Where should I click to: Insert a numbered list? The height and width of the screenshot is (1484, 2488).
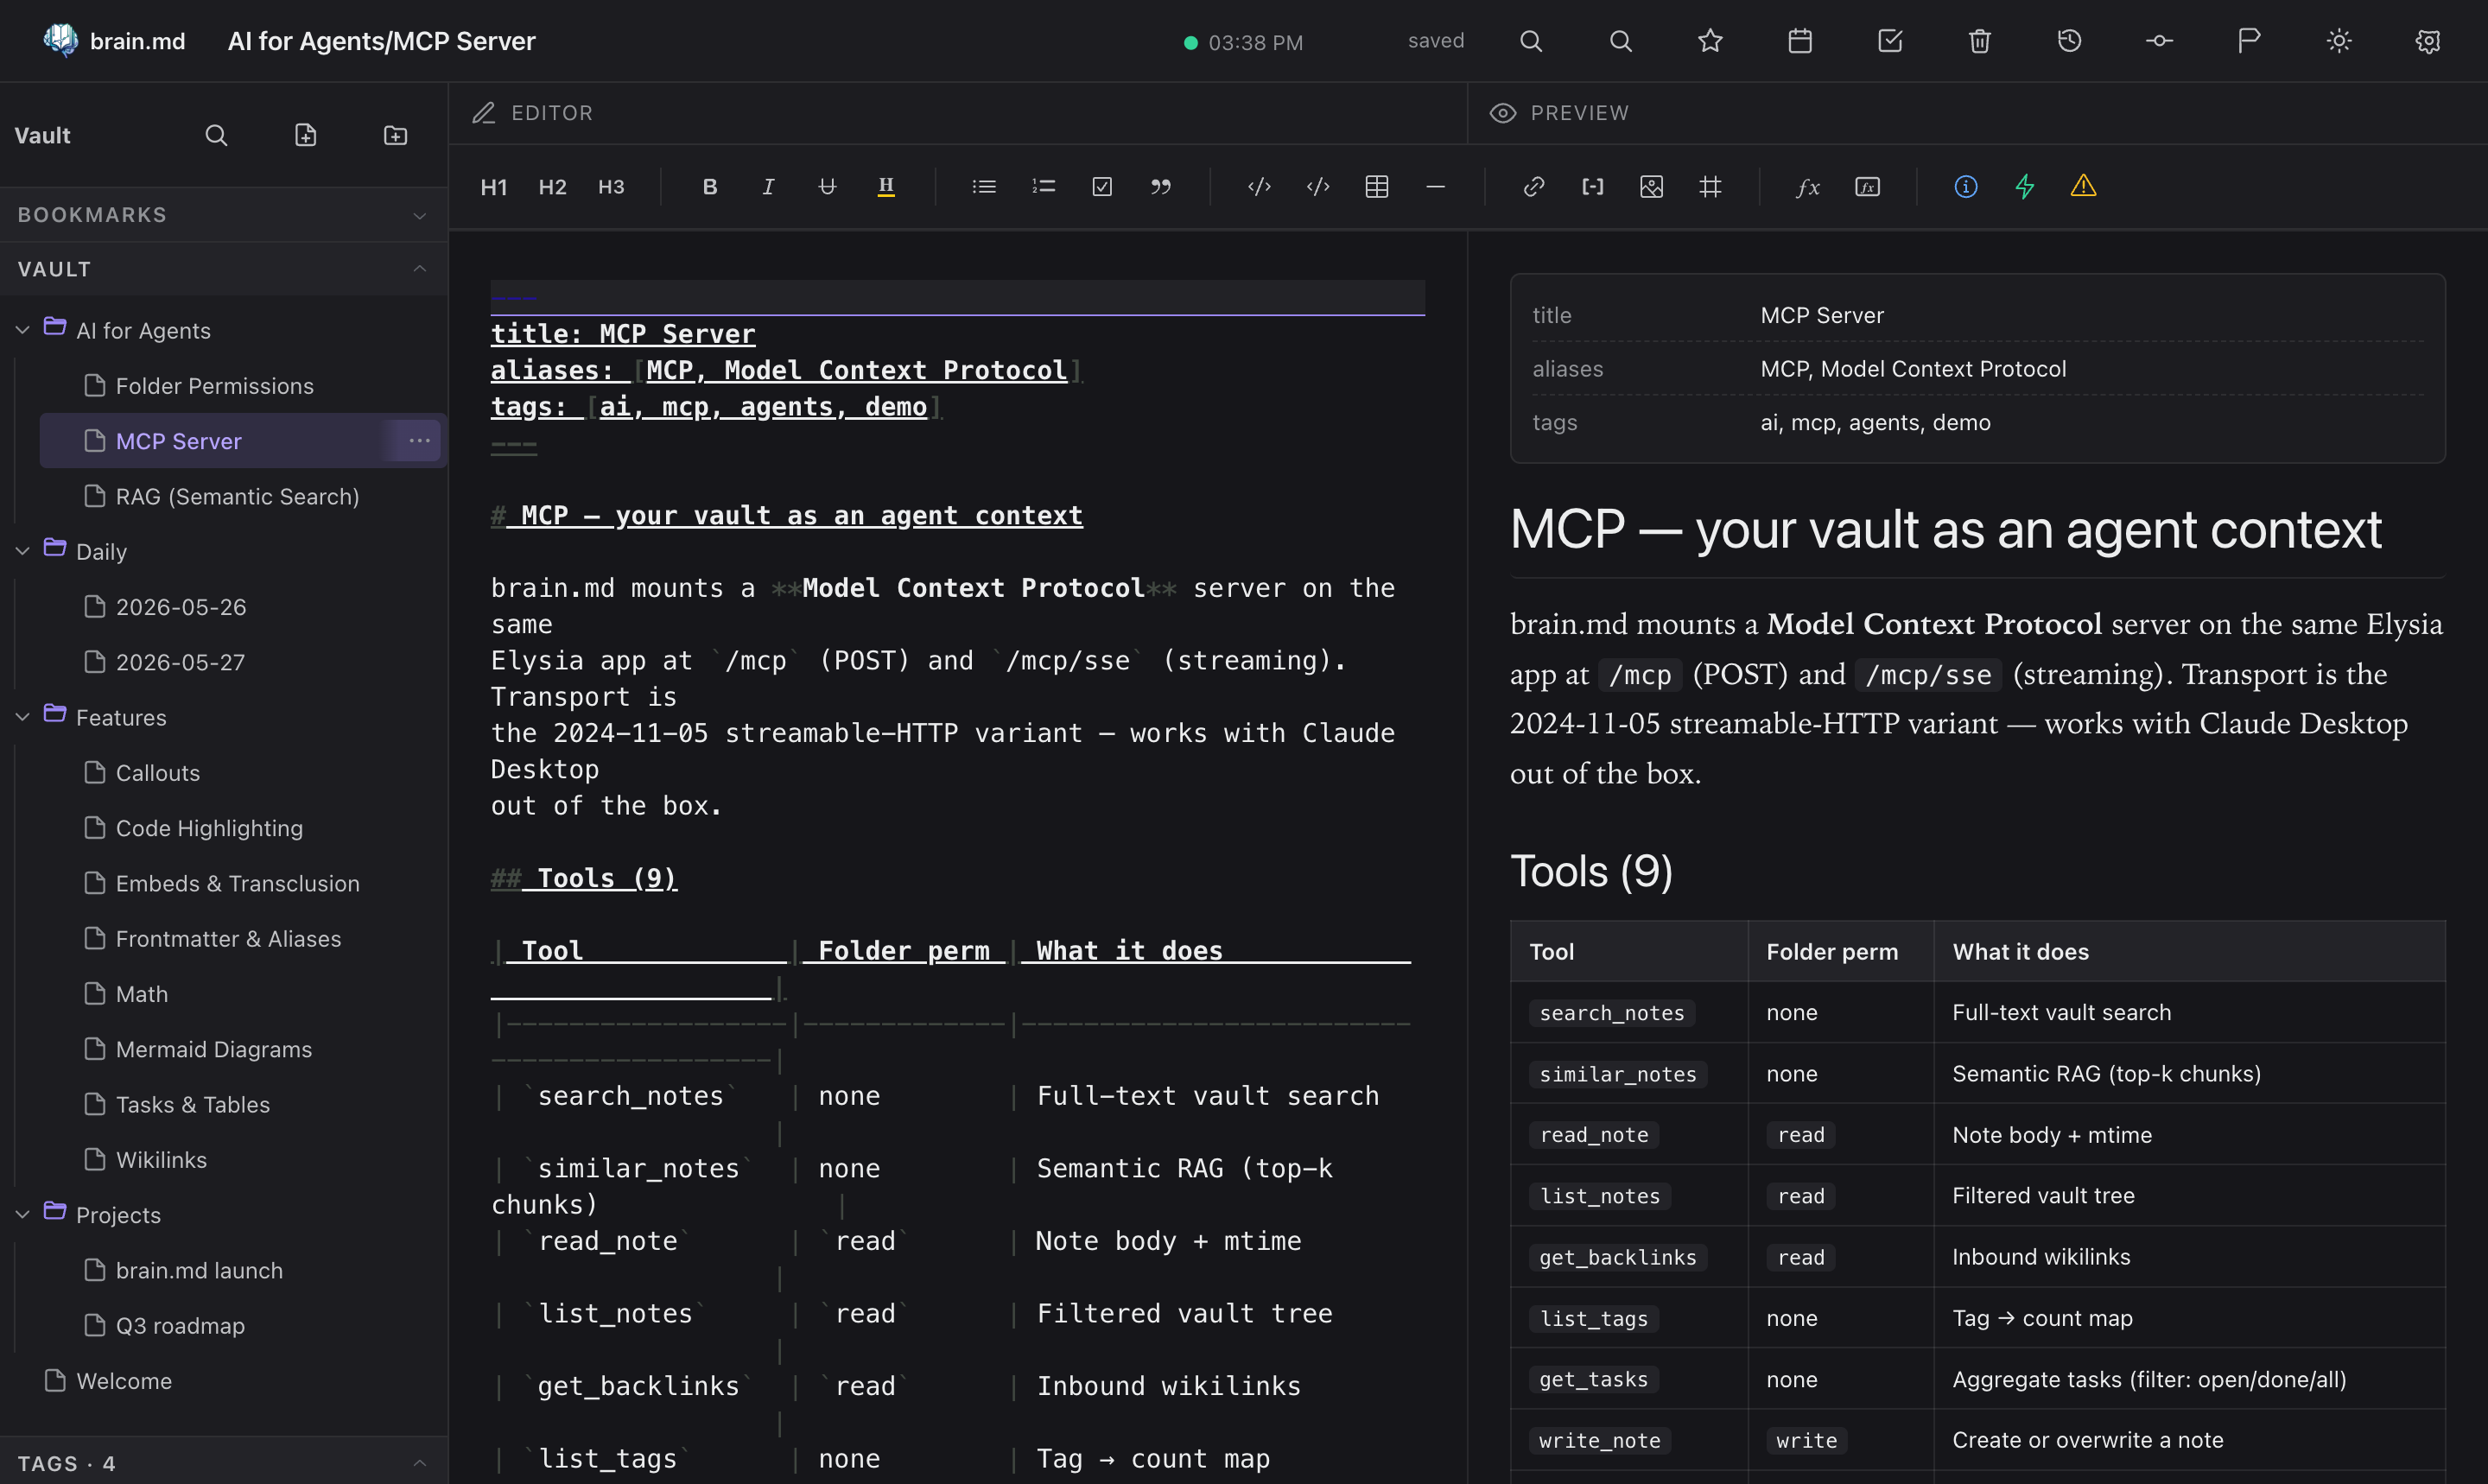pyautogui.click(x=1043, y=187)
